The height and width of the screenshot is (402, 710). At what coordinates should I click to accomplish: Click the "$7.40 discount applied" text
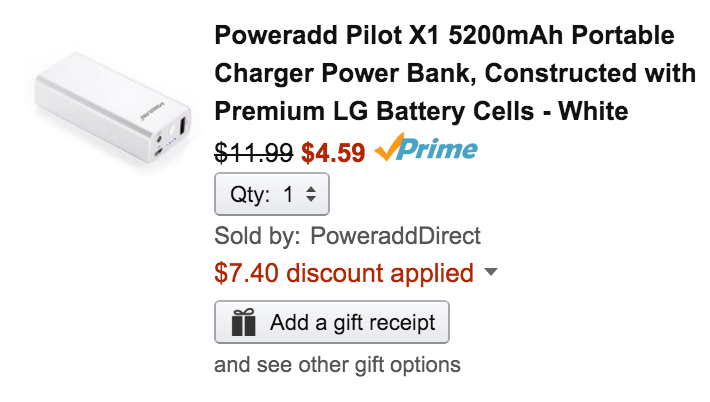tap(344, 273)
